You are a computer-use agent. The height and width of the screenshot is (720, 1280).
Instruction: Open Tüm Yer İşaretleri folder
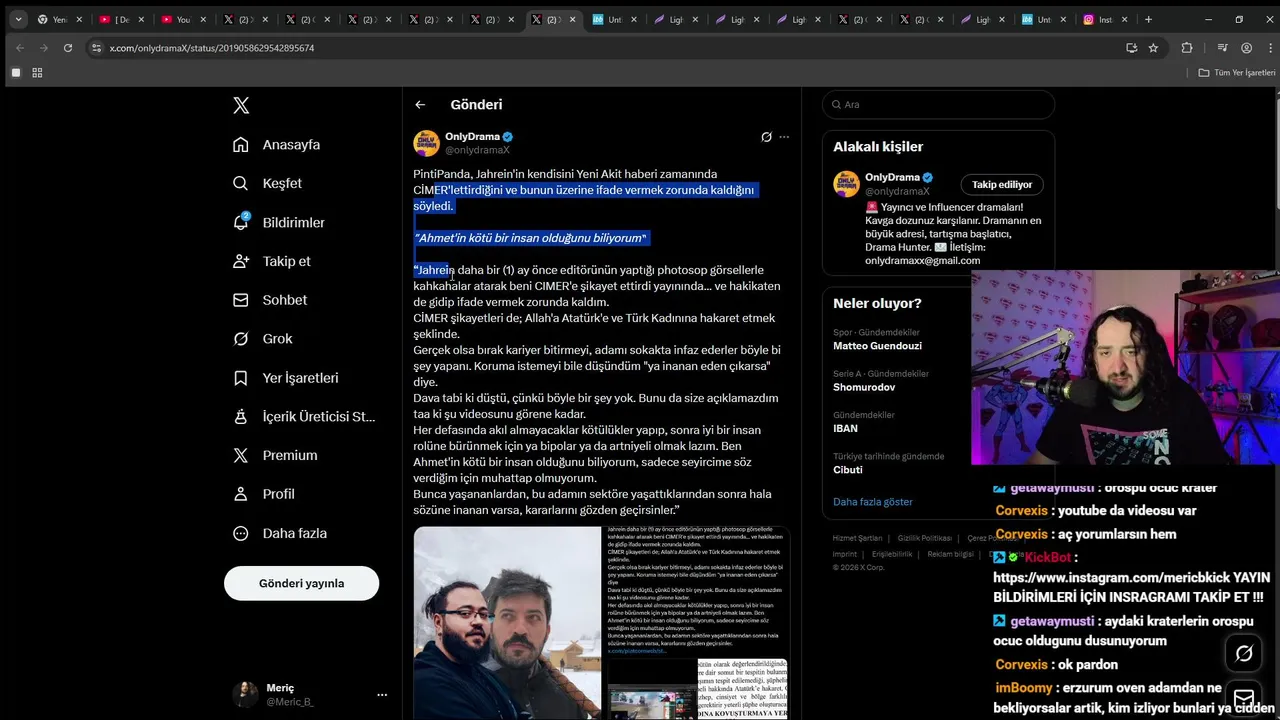[1237, 73]
